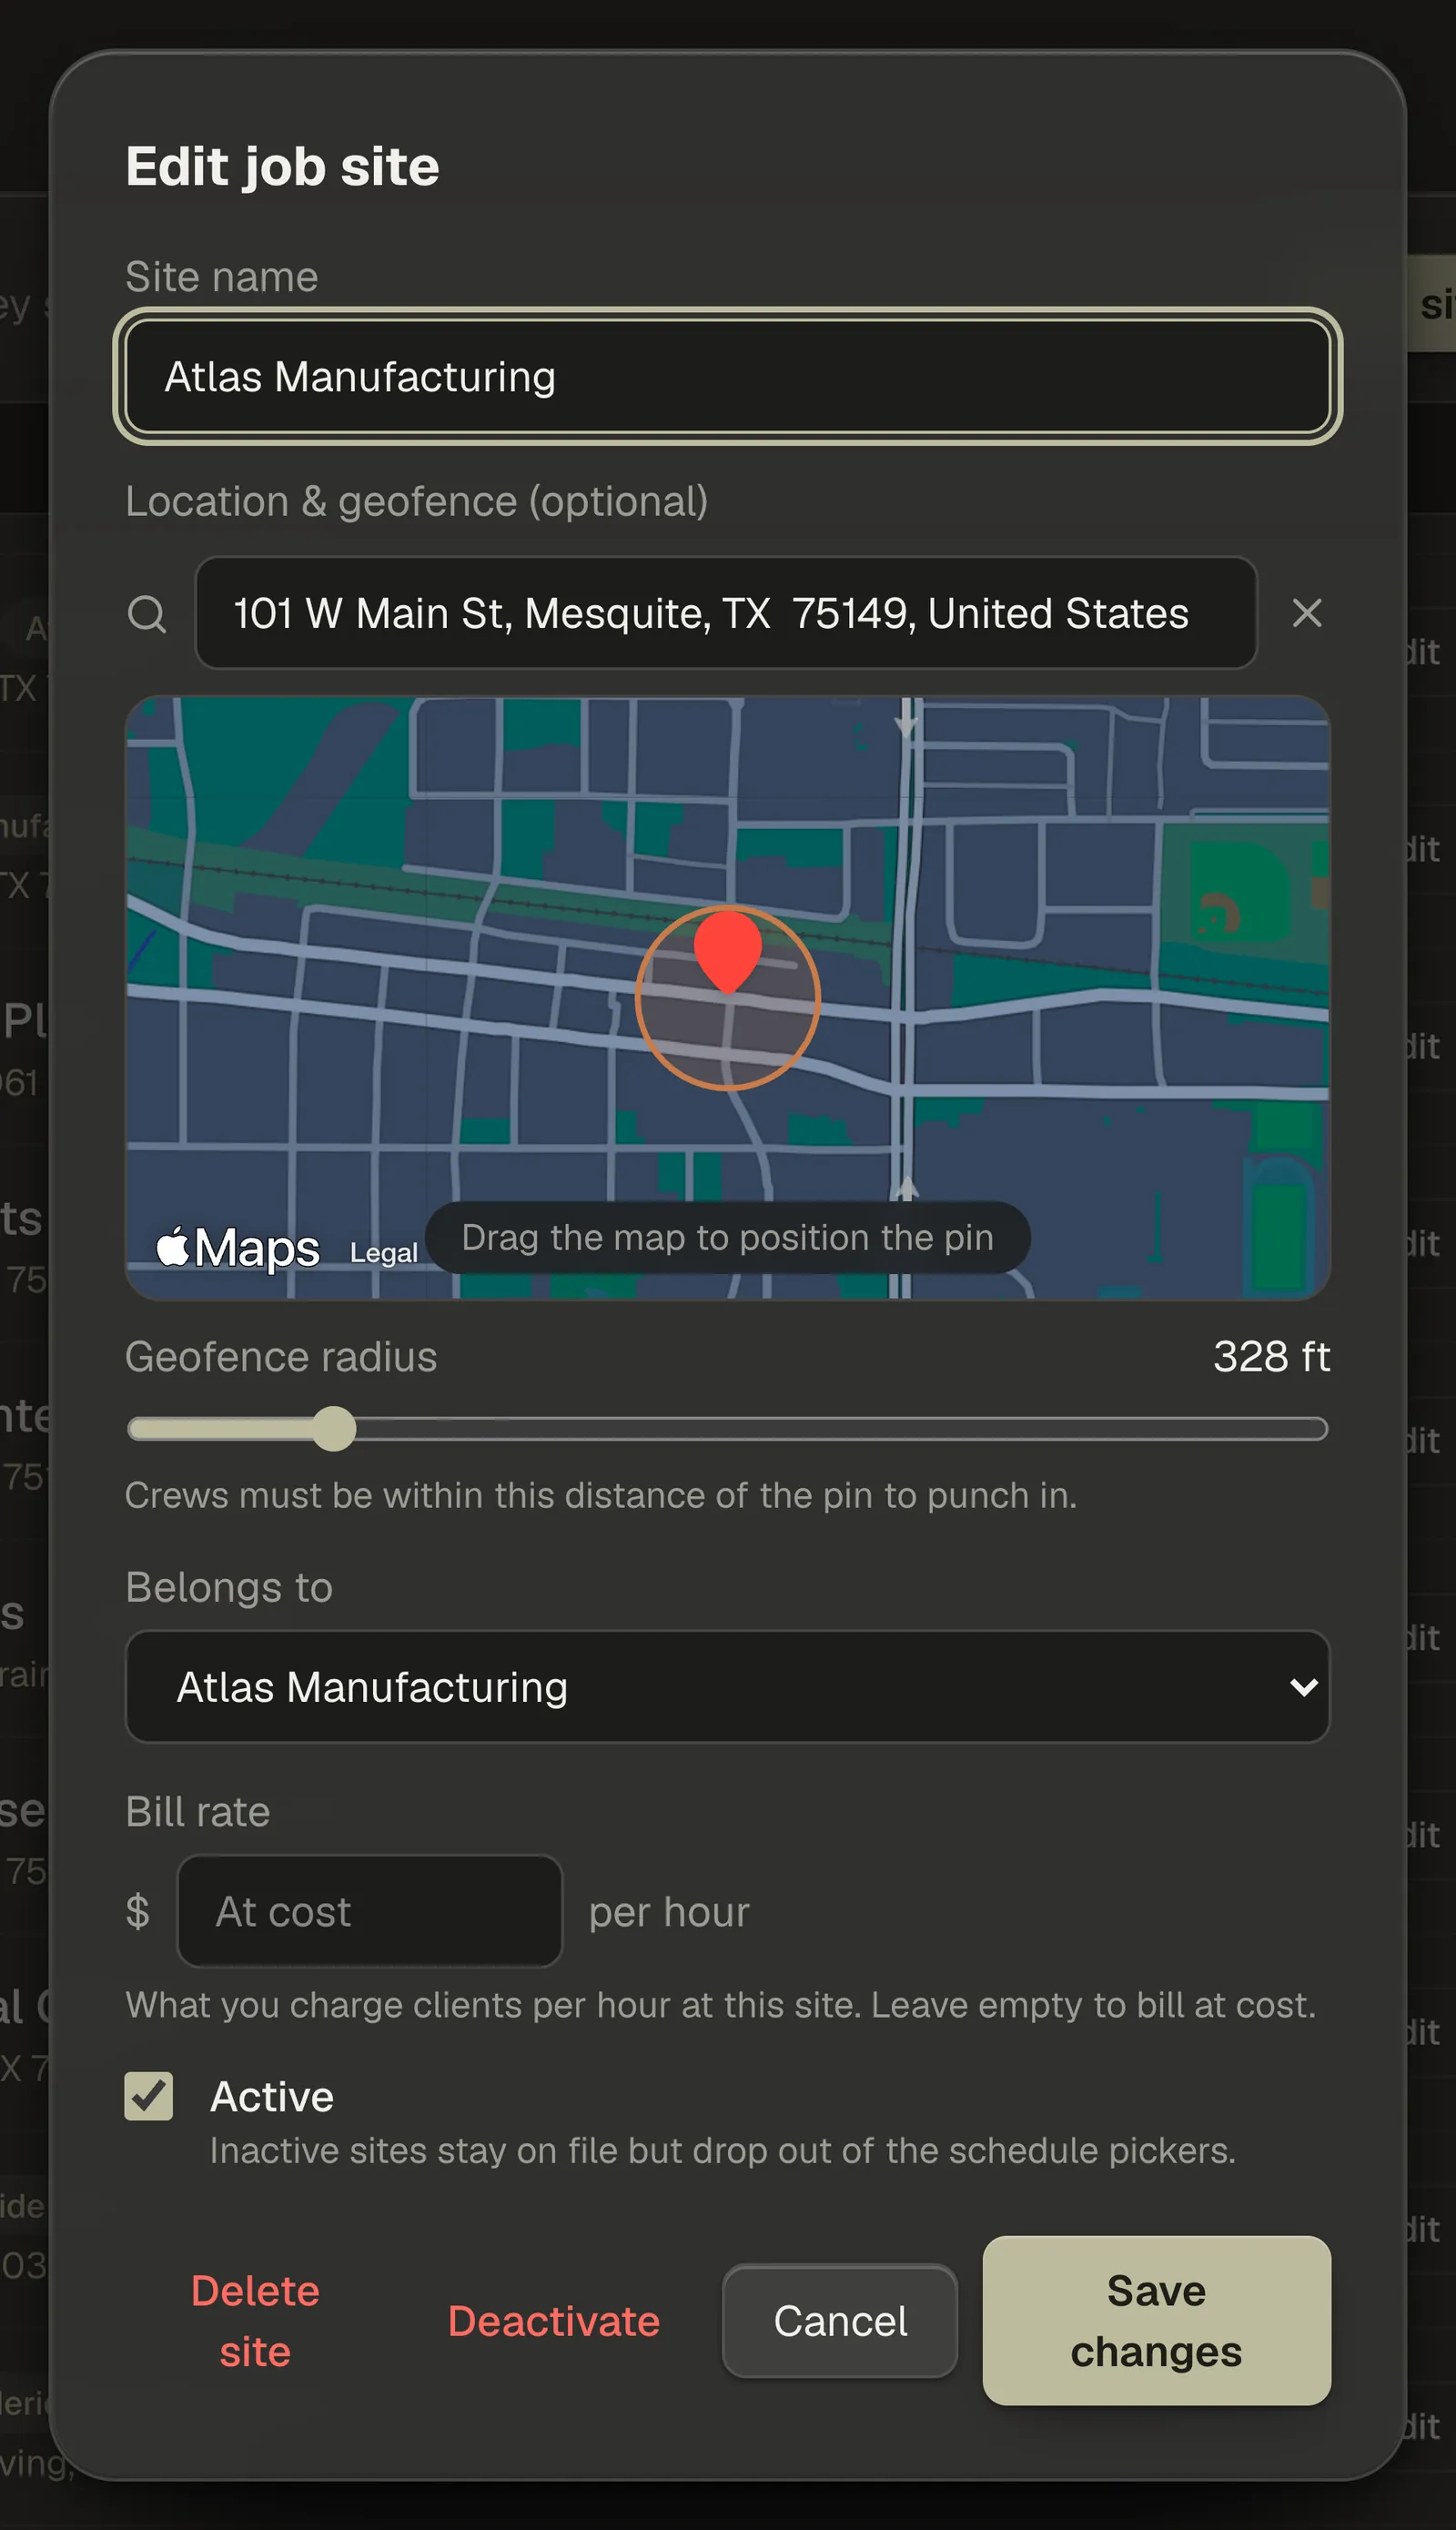Click the red map pin
This screenshot has height=2530, width=1456.
[x=728, y=951]
